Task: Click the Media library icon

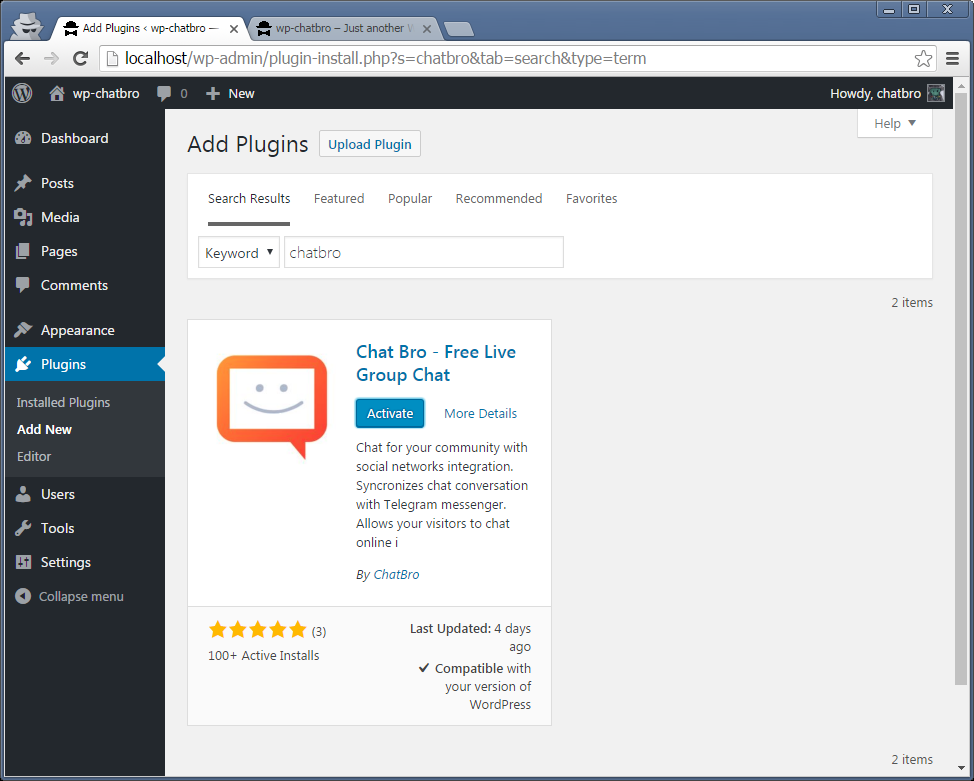Action: [x=23, y=217]
